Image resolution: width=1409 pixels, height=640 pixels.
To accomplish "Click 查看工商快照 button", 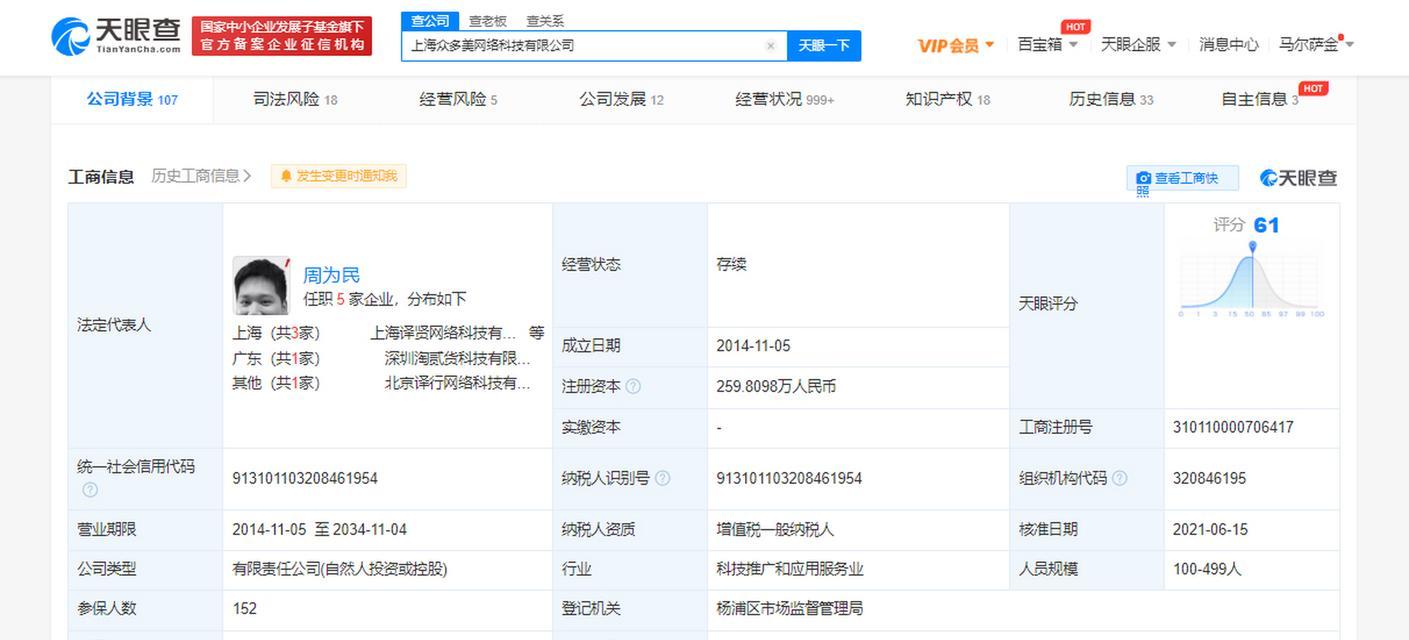I will tap(1183, 179).
